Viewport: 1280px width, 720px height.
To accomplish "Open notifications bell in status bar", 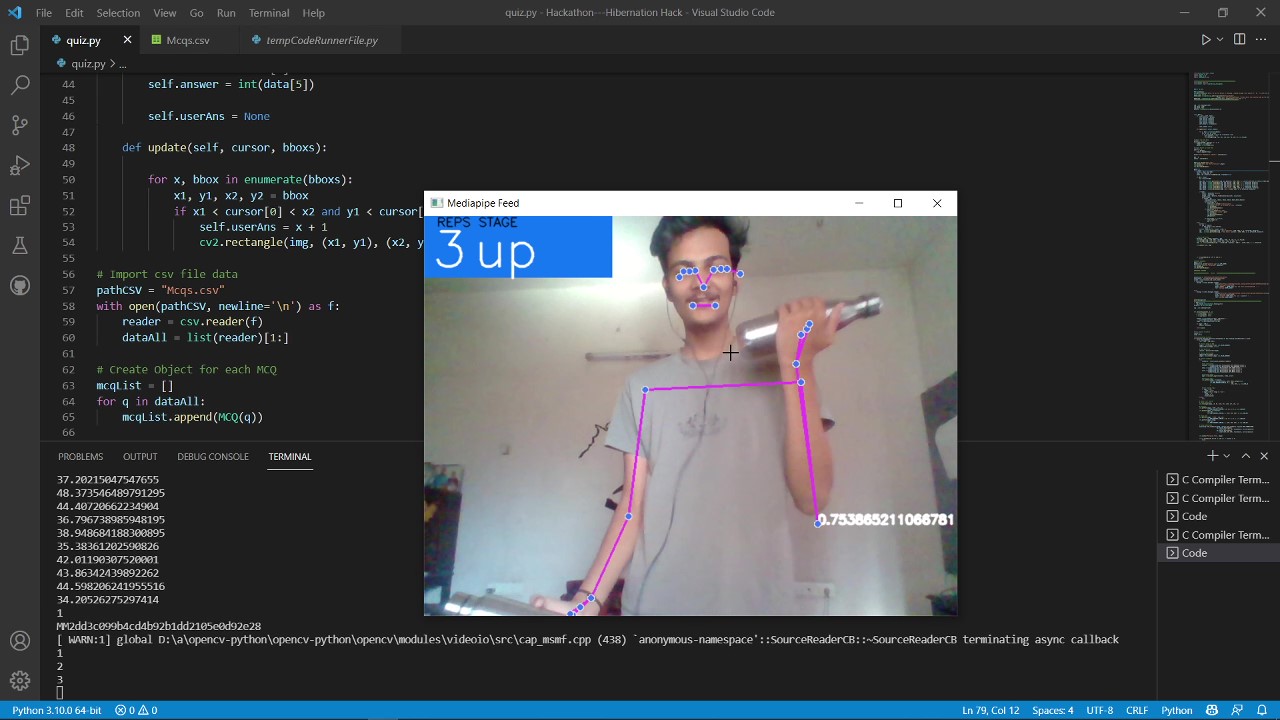I will (x=1261, y=710).
